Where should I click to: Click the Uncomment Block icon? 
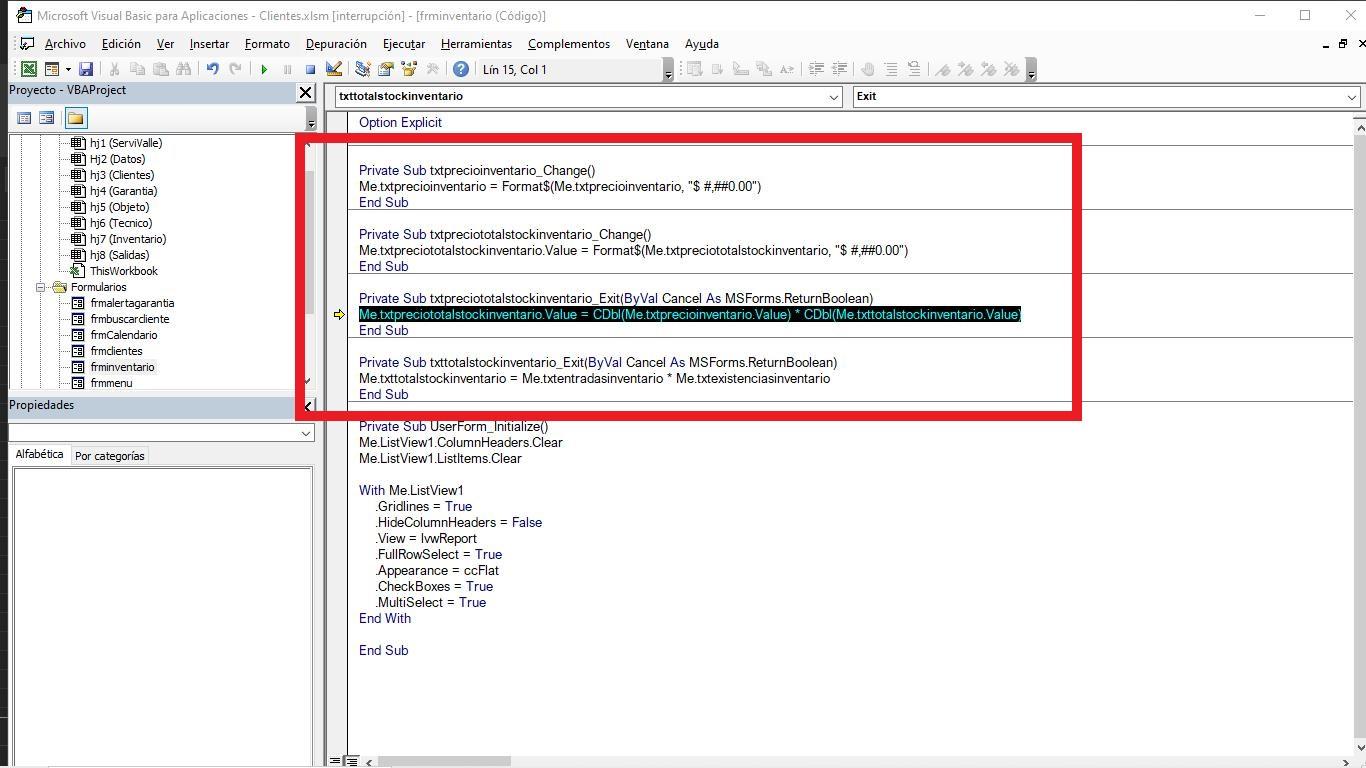coord(913,69)
